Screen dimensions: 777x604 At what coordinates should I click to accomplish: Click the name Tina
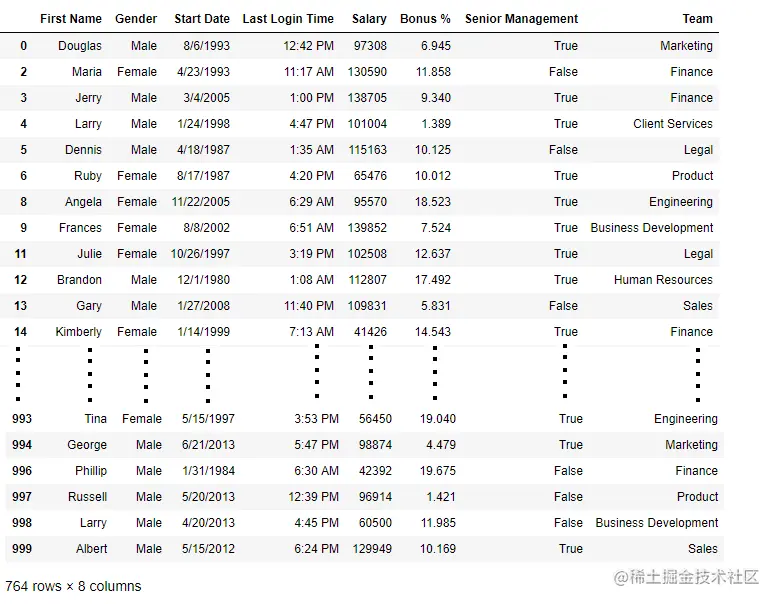[x=96, y=419]
